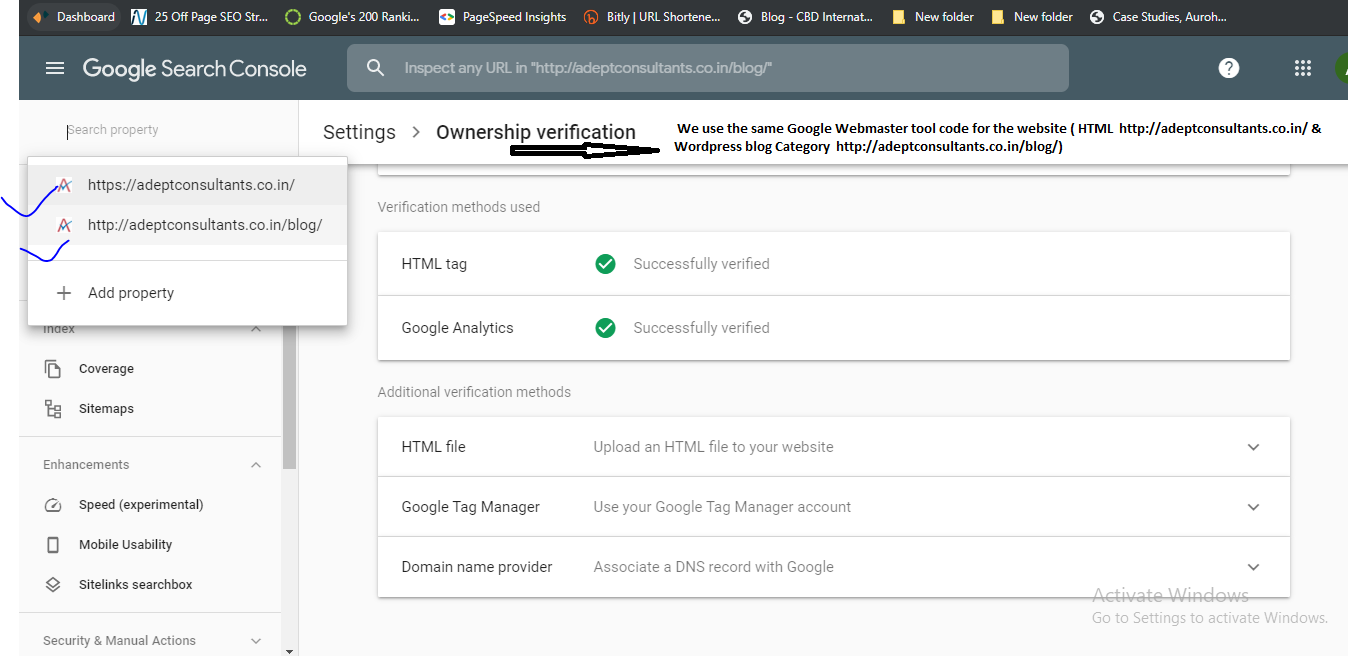Open Sitelinks searchbox in sidebar

[135, 585]
